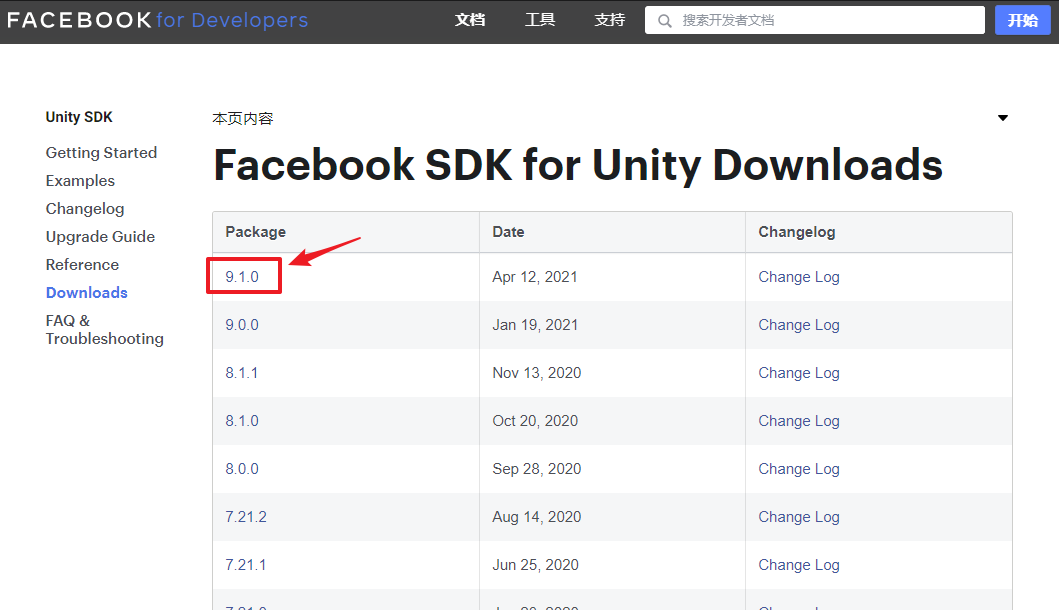Click the date Oct 20, 2020

(x=535, y=421)
